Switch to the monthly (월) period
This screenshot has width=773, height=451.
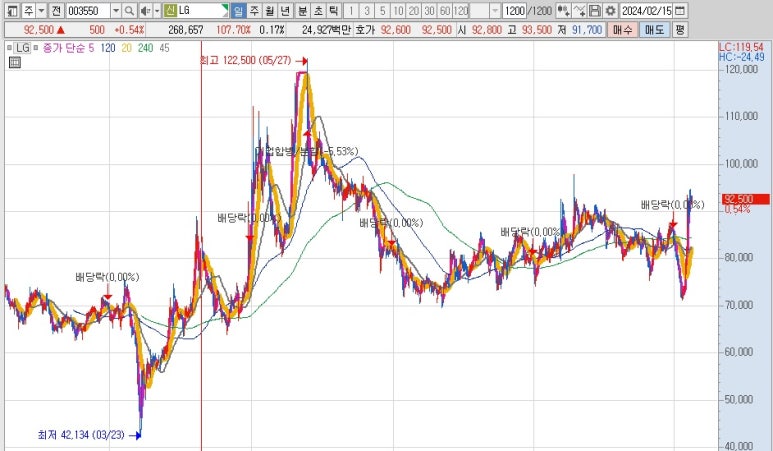(x=271, y=10)
